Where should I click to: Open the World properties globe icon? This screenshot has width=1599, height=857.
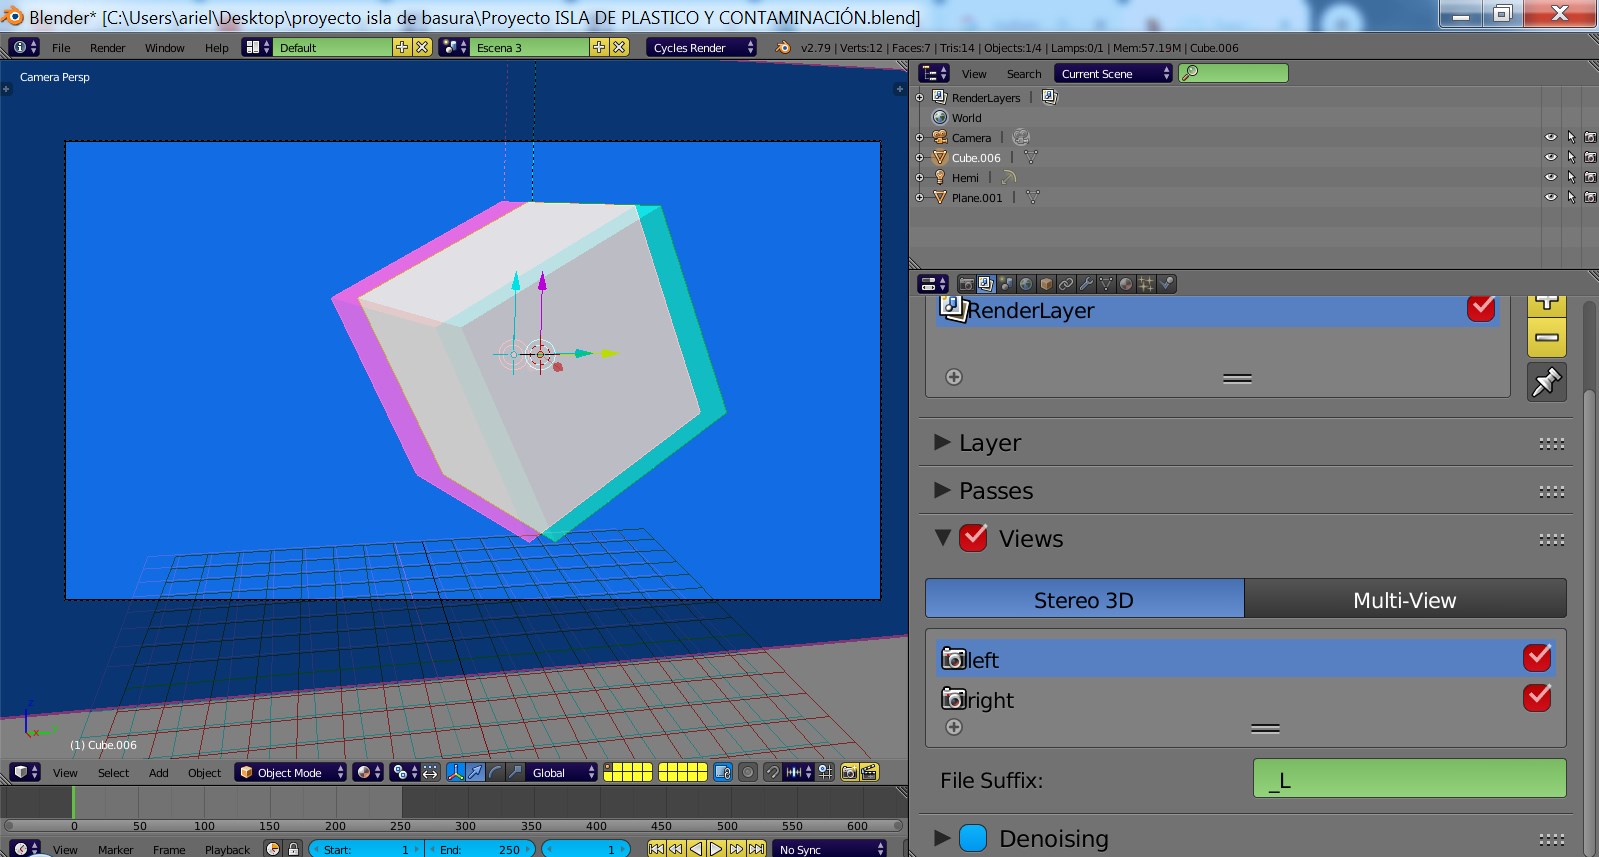tap(1026, 284)
